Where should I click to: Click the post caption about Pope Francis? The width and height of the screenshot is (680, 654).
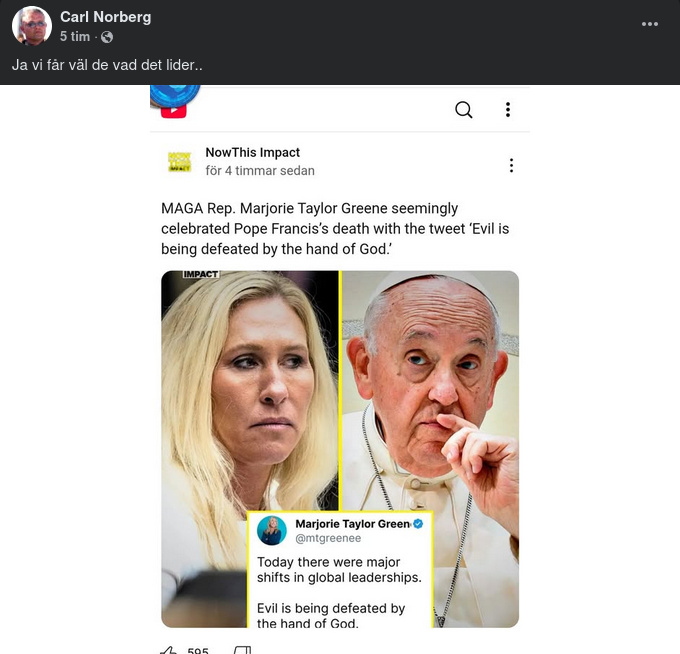pos(335,228)
